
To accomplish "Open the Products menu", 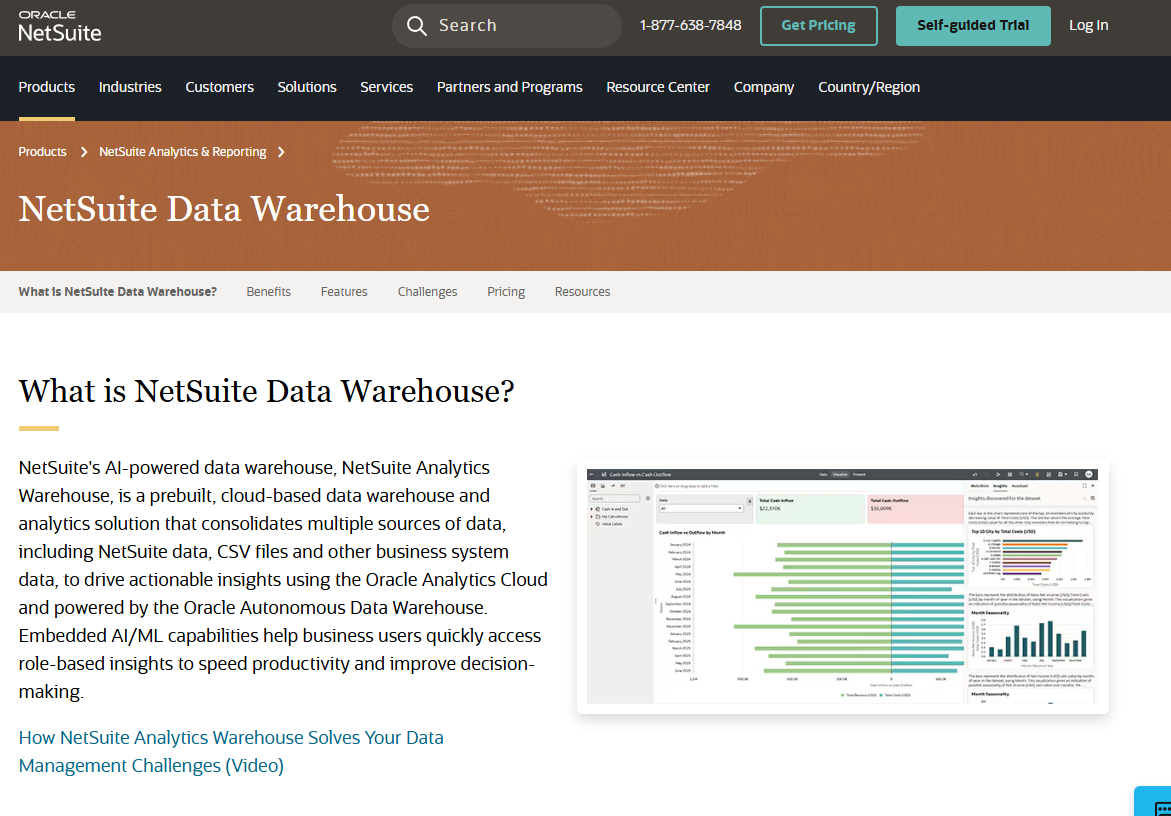I will click(46, 87).
